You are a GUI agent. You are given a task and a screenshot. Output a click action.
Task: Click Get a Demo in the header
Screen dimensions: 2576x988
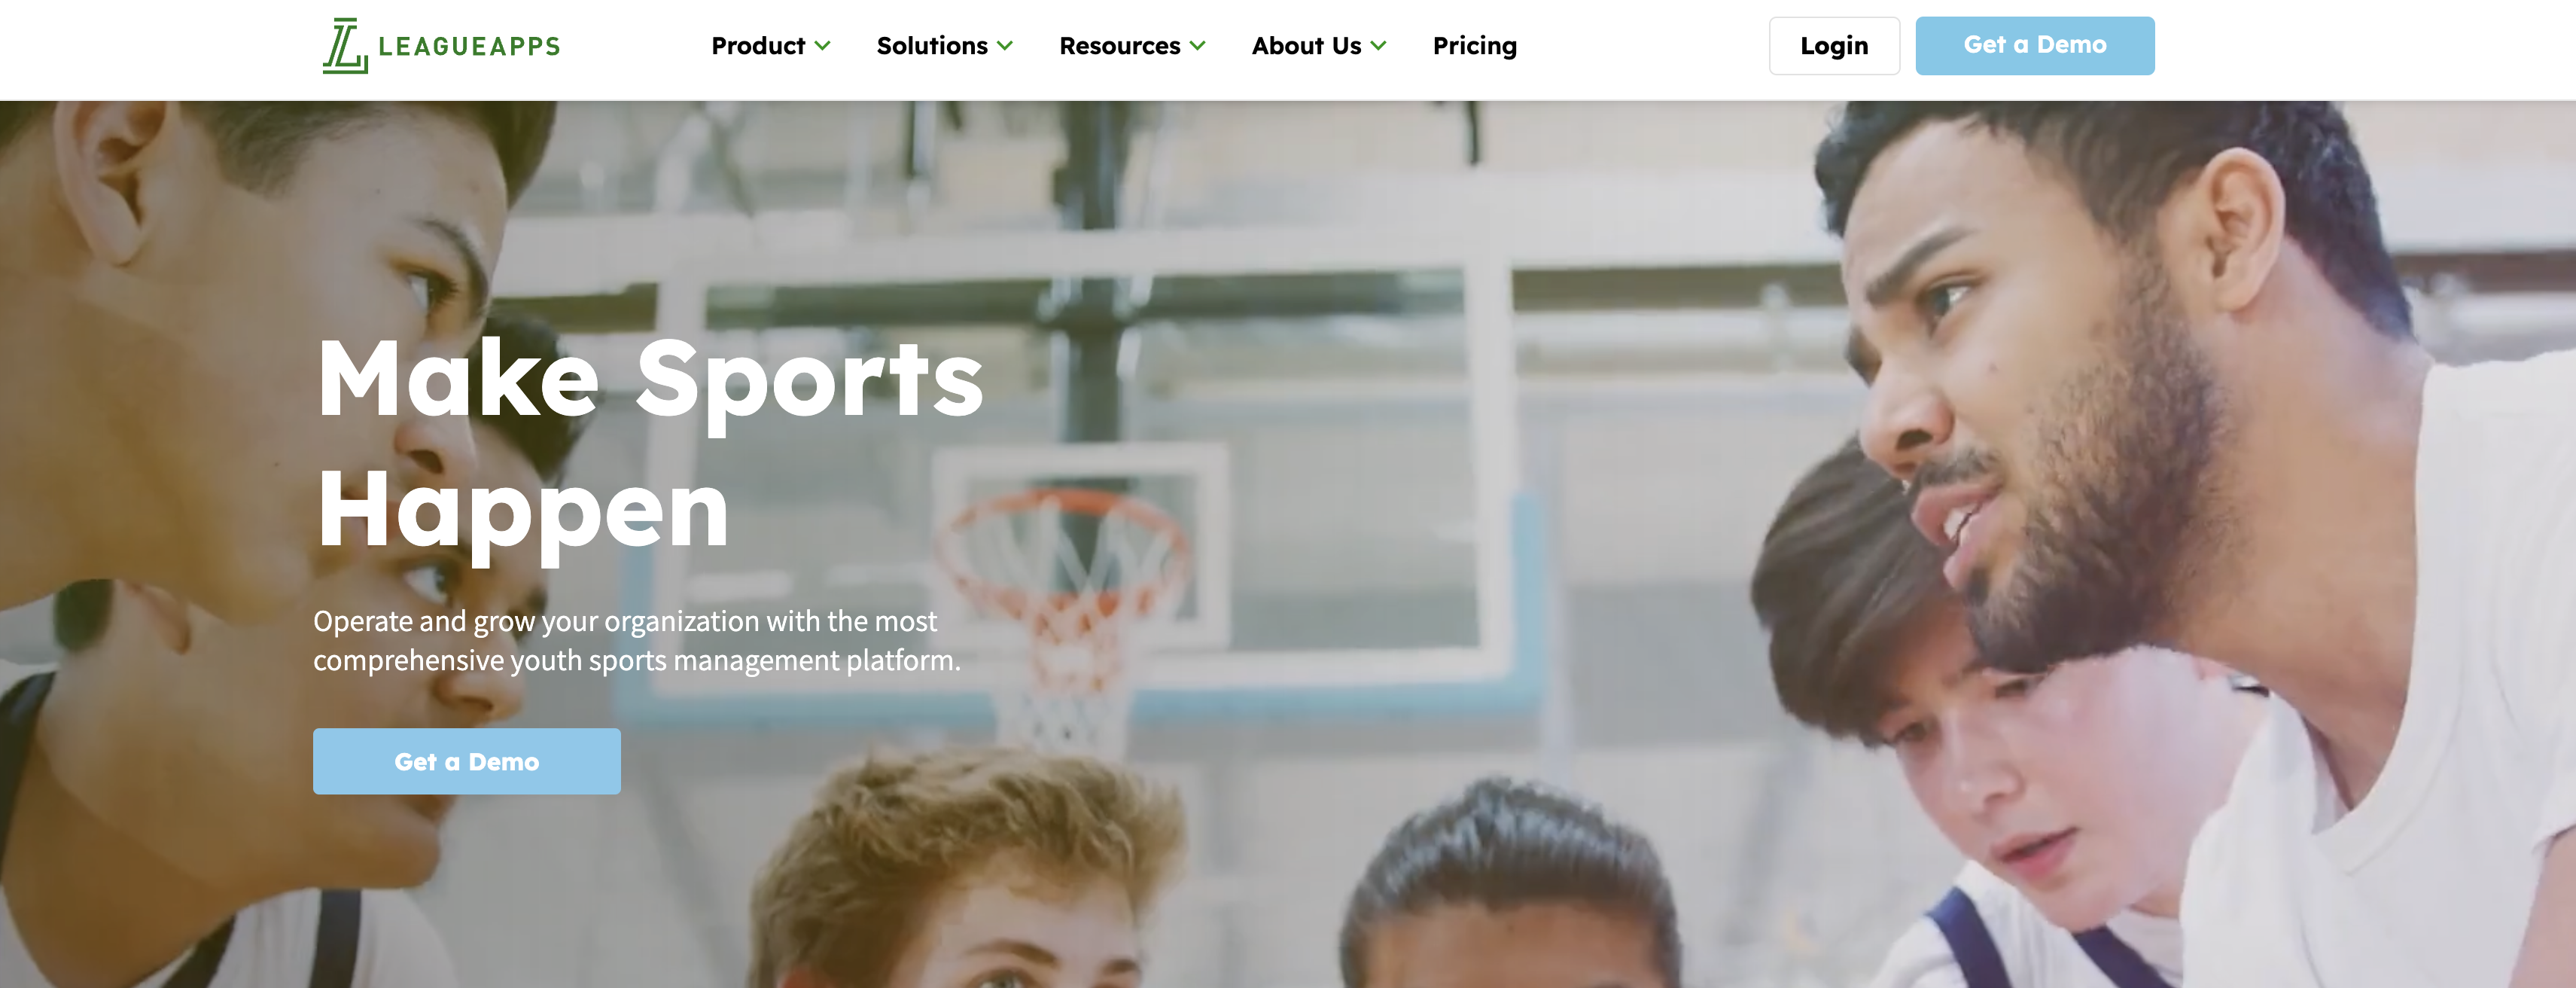click(2035, 46)
